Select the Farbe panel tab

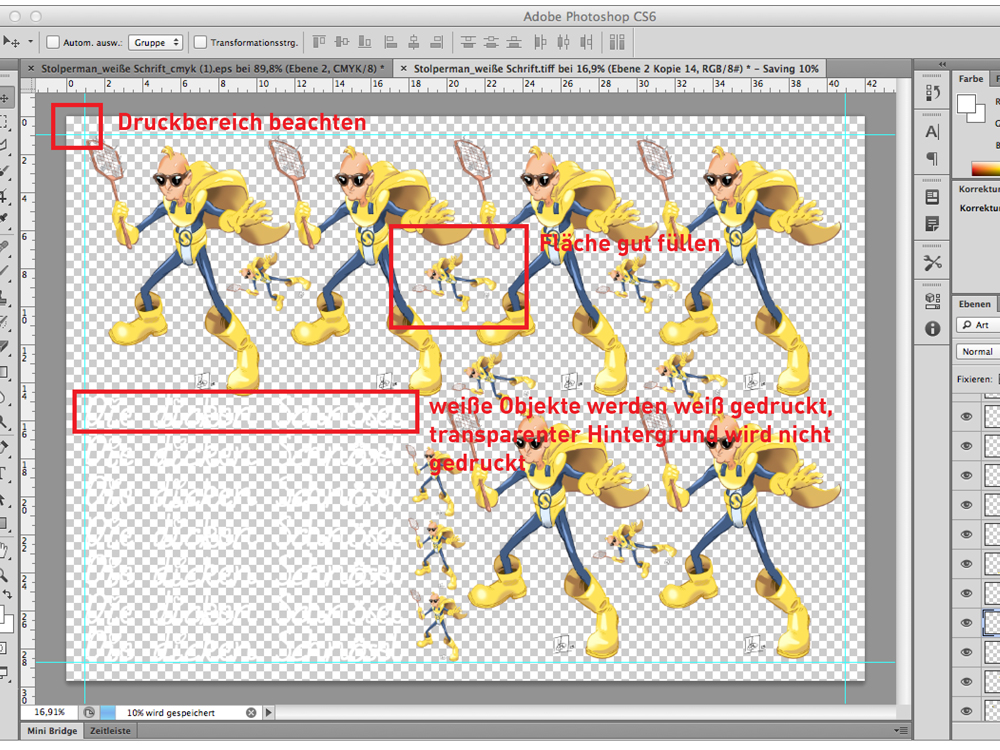[x=971, y=78]
